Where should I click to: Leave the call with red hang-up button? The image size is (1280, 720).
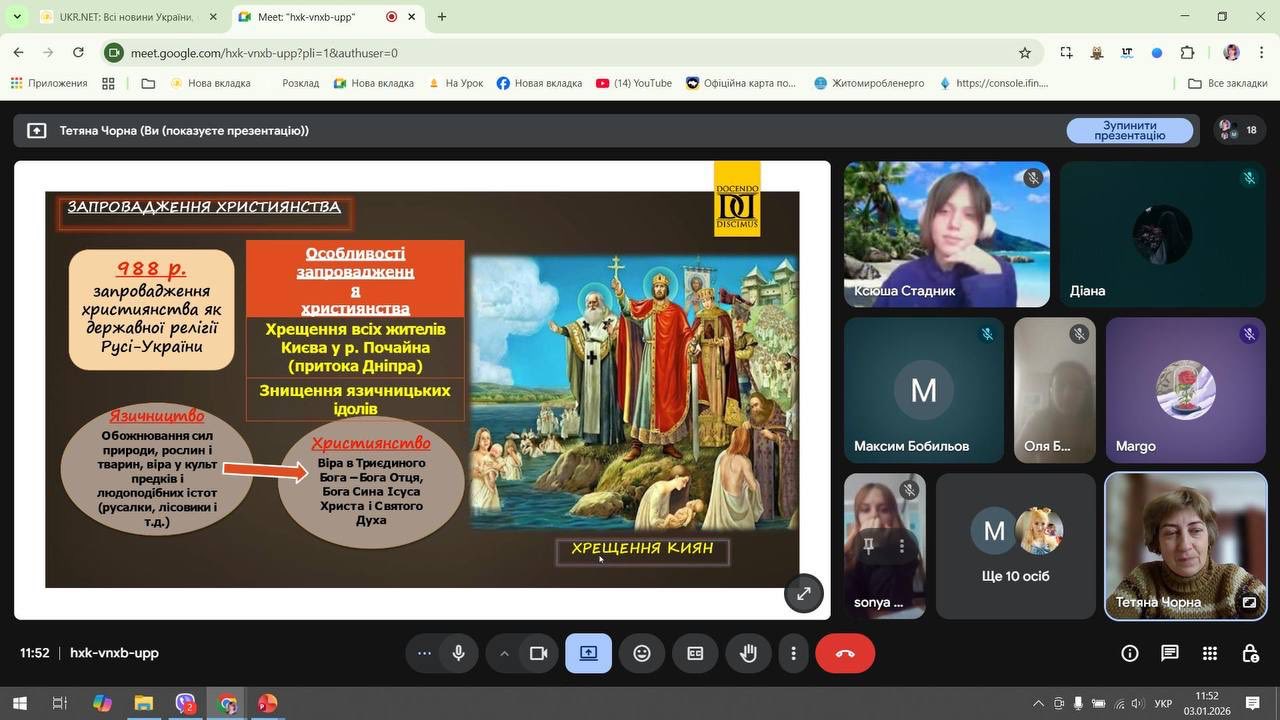[845, 653]
